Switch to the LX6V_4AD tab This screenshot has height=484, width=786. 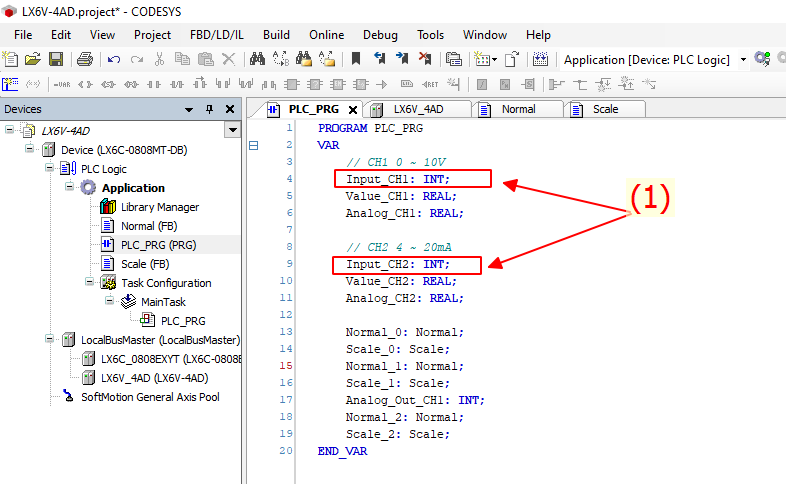point(417,109)
